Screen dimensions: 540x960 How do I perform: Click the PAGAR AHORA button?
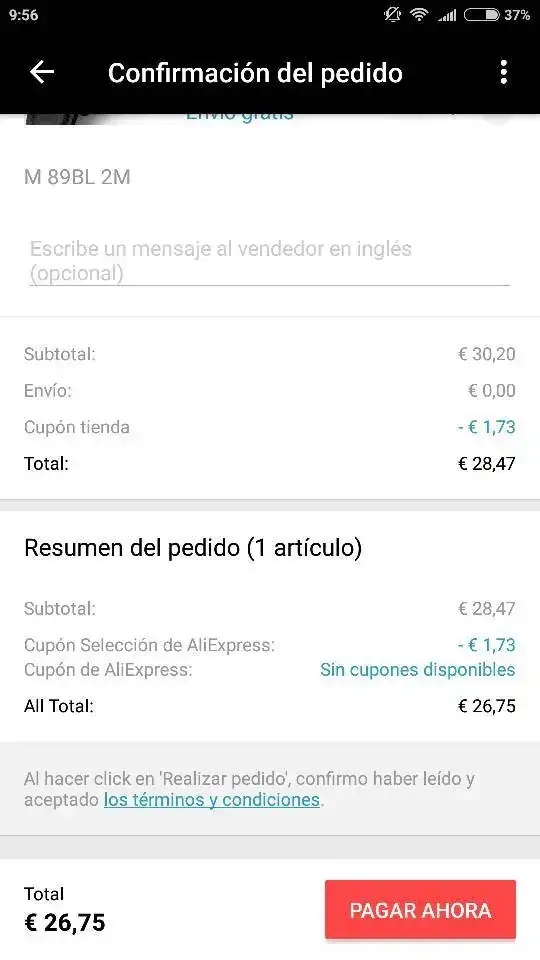[420, 909]
